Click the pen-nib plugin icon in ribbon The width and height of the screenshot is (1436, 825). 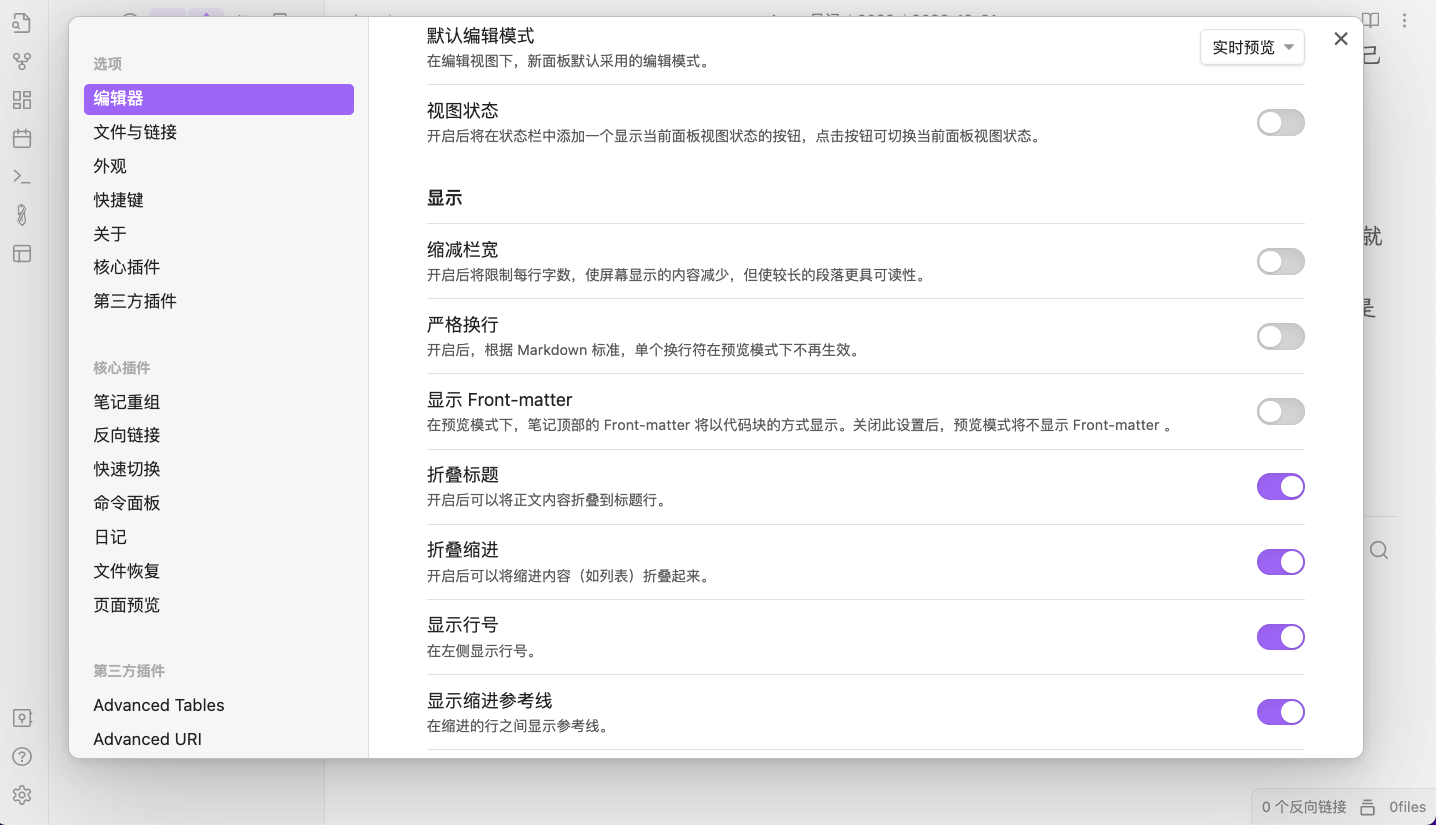click(x=22, y=215)
